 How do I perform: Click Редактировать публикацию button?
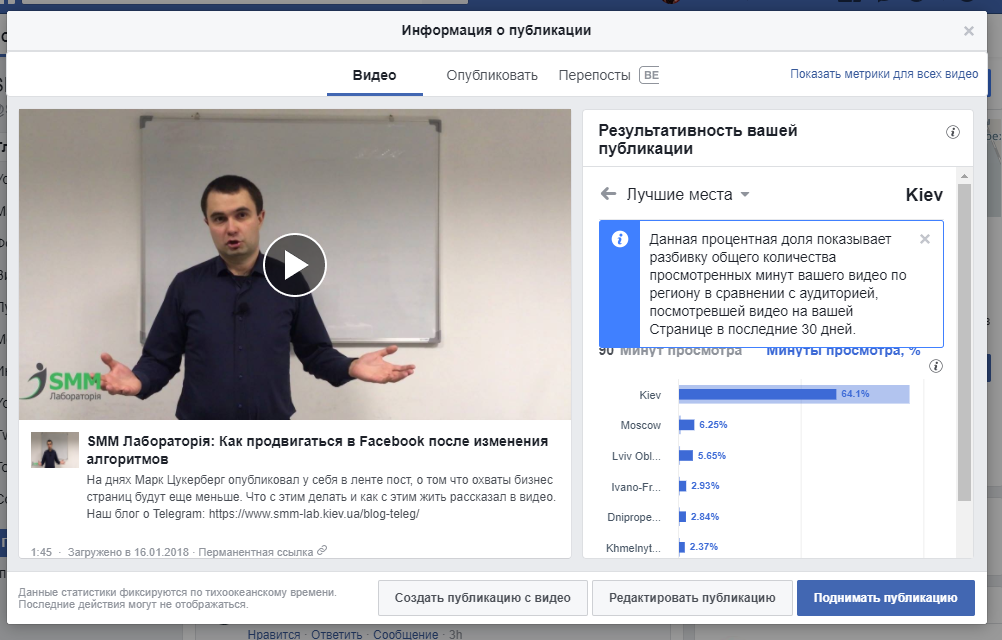pos(692,598)
